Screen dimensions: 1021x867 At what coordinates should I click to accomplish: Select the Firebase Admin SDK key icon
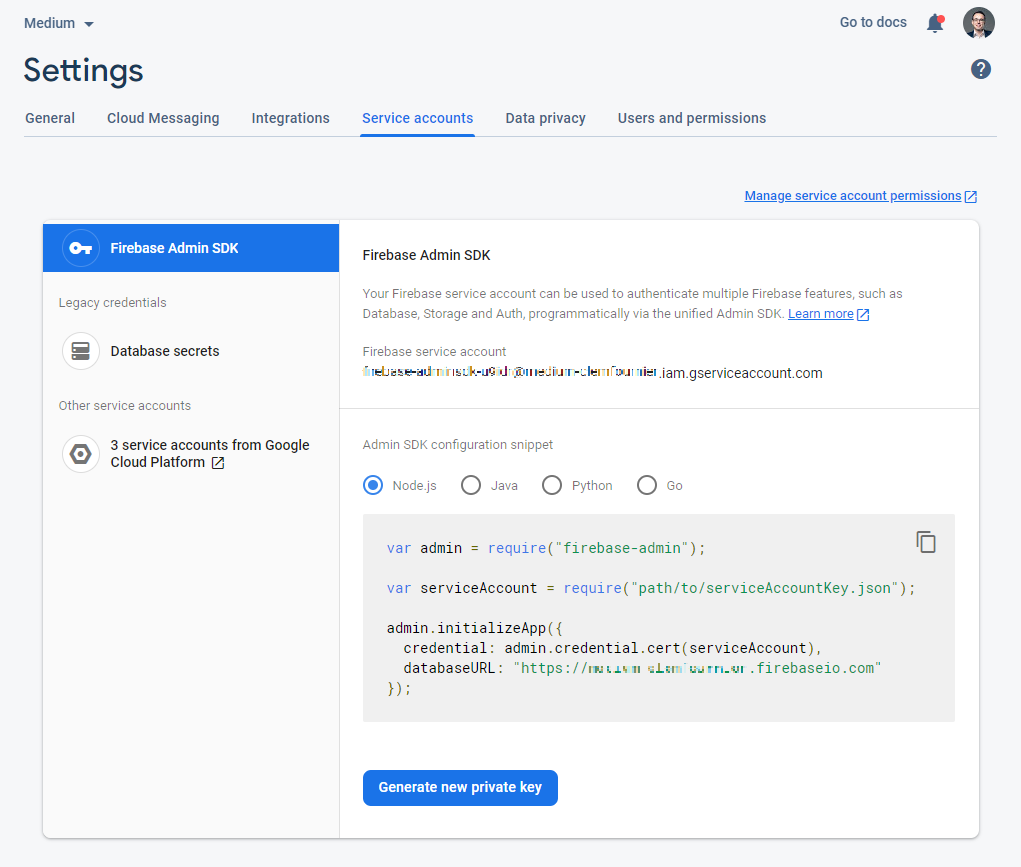pyautogui.click(x=80, y=248)
